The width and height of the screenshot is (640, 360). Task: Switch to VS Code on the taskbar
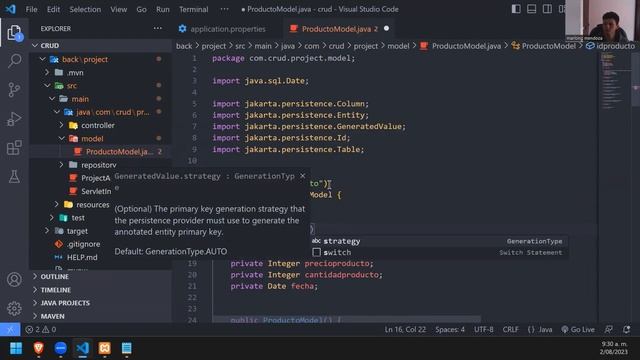(82, 348)
